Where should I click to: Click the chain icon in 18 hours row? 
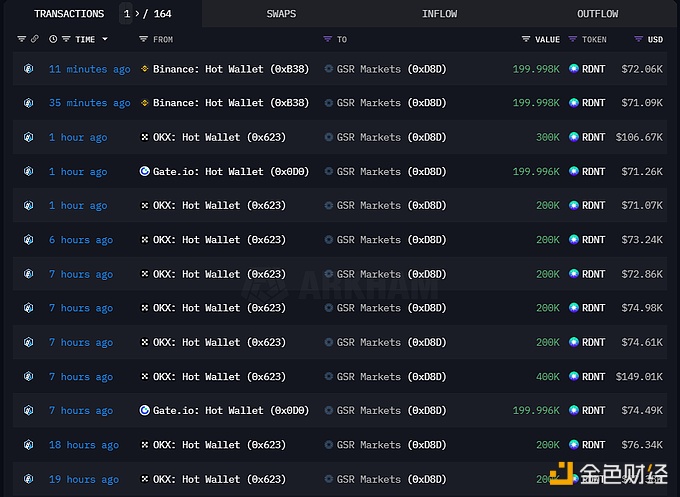[29, 445]
